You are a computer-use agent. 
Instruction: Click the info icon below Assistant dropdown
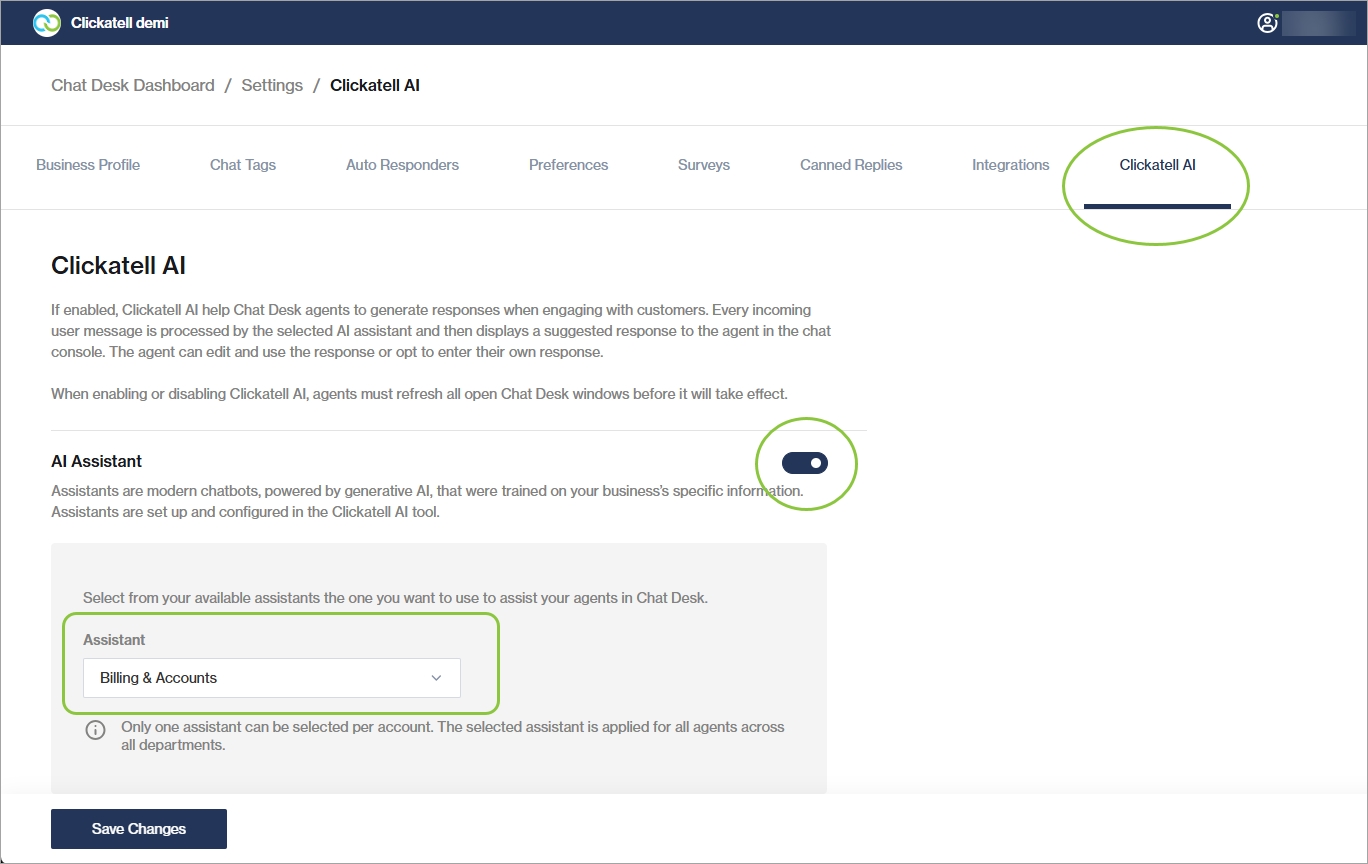pos(95,730)
